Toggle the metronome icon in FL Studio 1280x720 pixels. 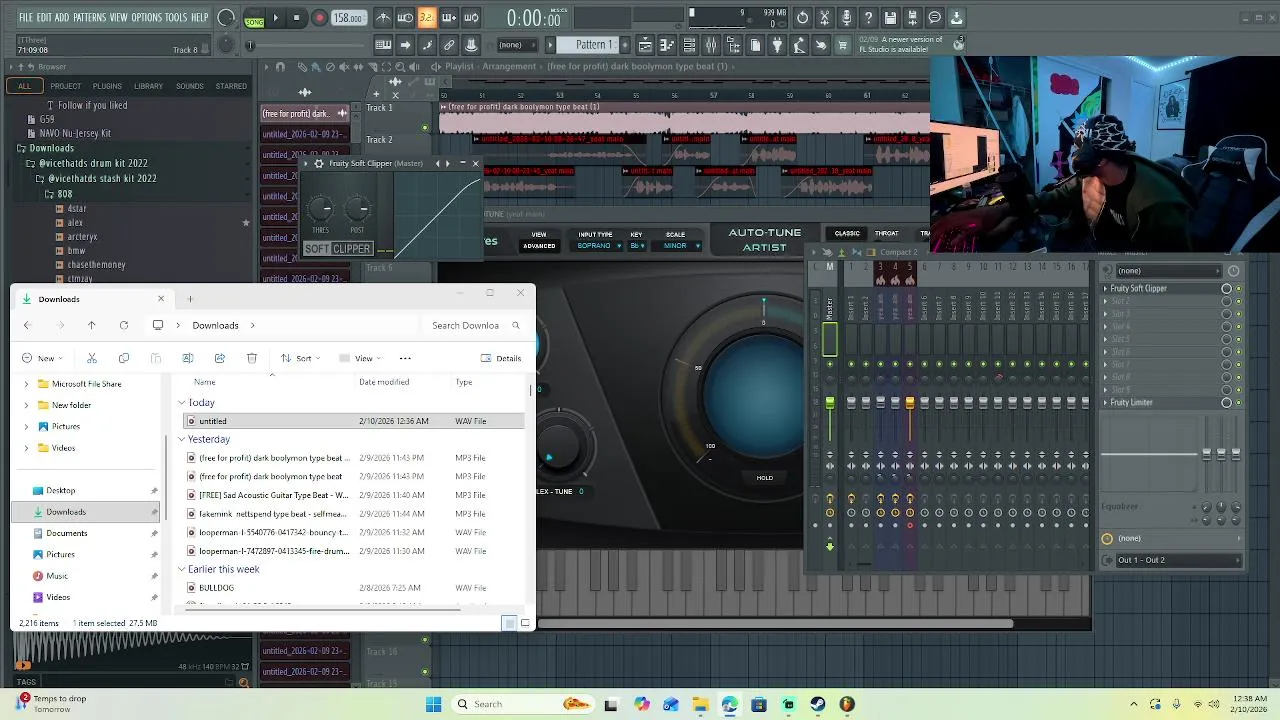tap(383, 18)
